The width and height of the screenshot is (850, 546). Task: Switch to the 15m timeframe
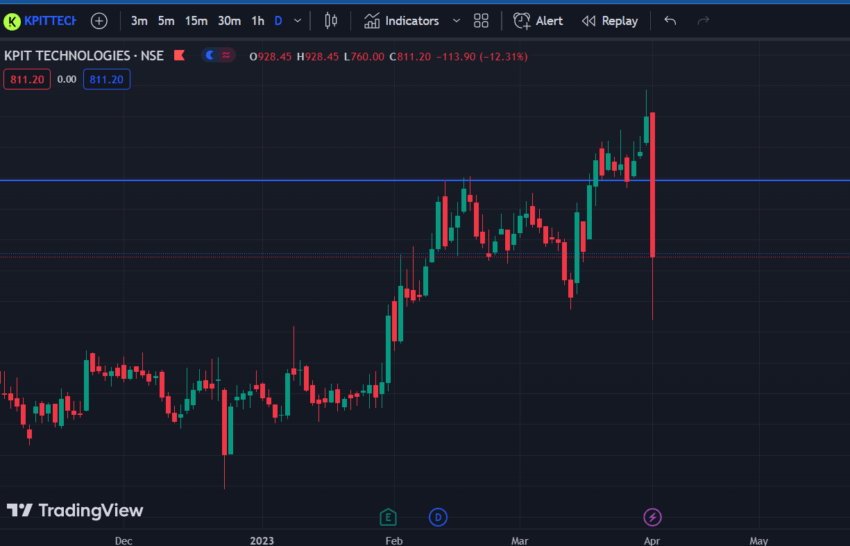pos(196,21)
